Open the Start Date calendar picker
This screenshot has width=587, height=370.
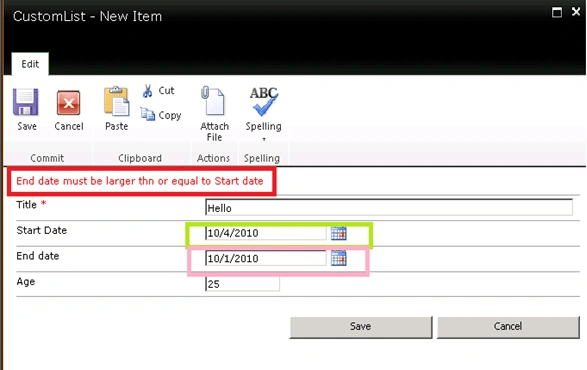pos(339,233)
